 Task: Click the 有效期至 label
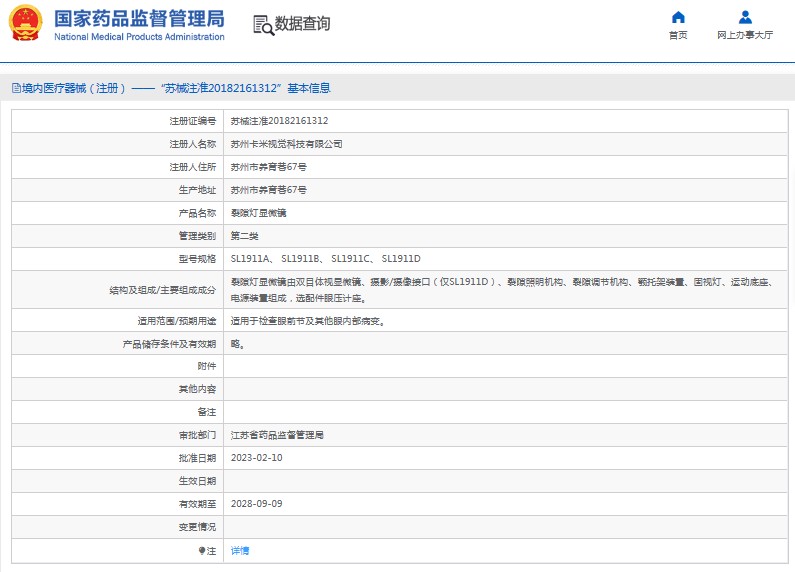point(197,504)
